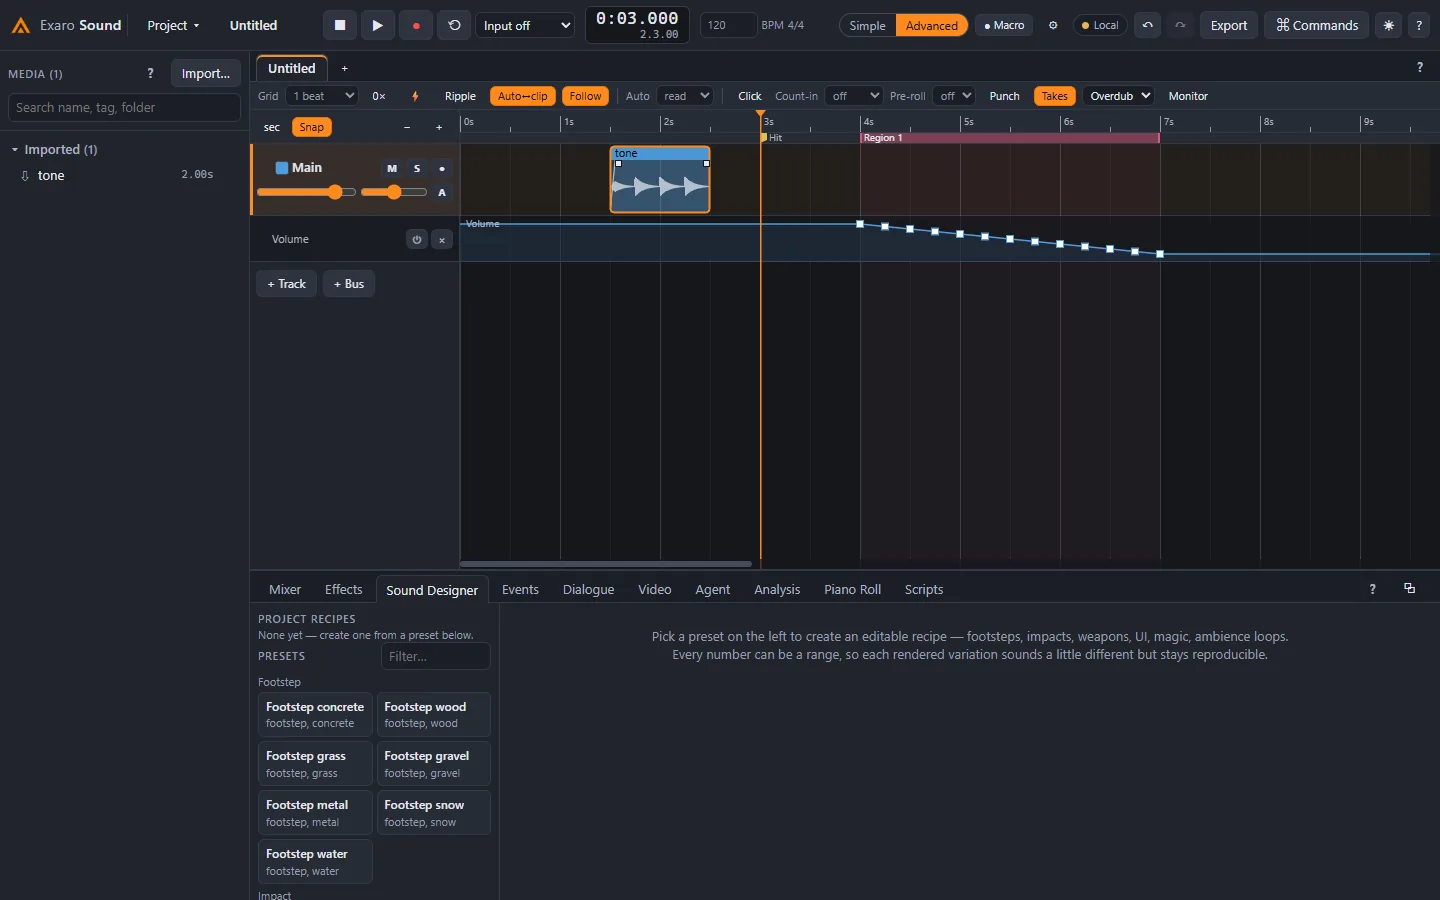
Task: Start playback with the play button
Action: [x=377, y=25]
